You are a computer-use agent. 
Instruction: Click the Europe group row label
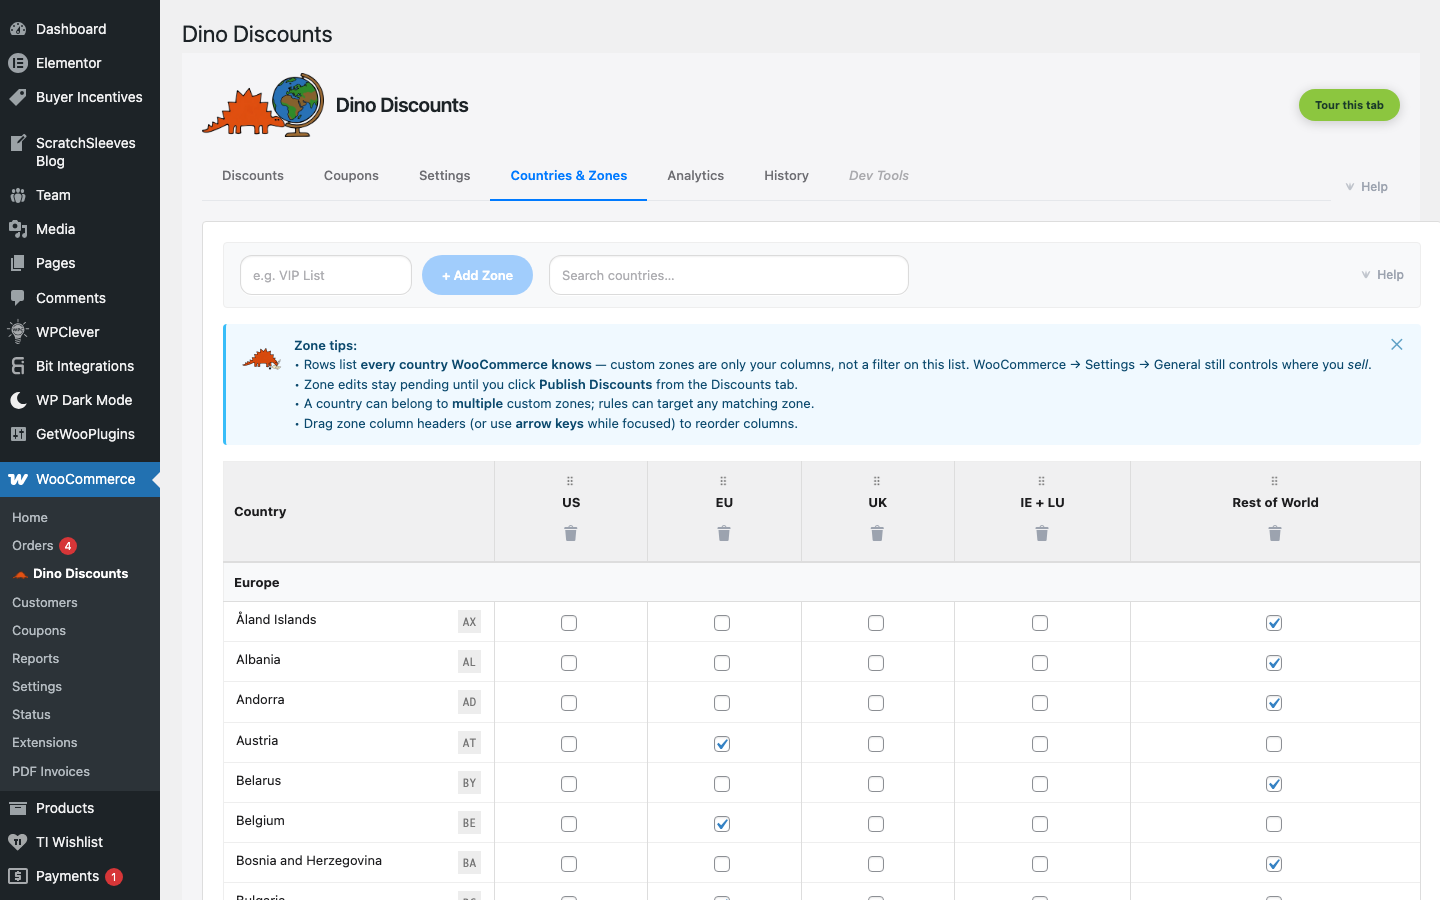tap(257, 583)
